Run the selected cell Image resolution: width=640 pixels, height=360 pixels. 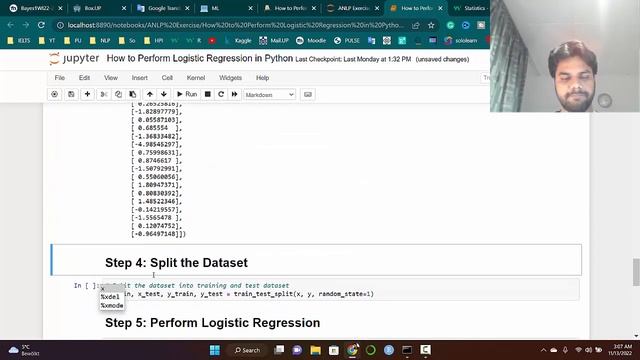(x=187, y=94)
